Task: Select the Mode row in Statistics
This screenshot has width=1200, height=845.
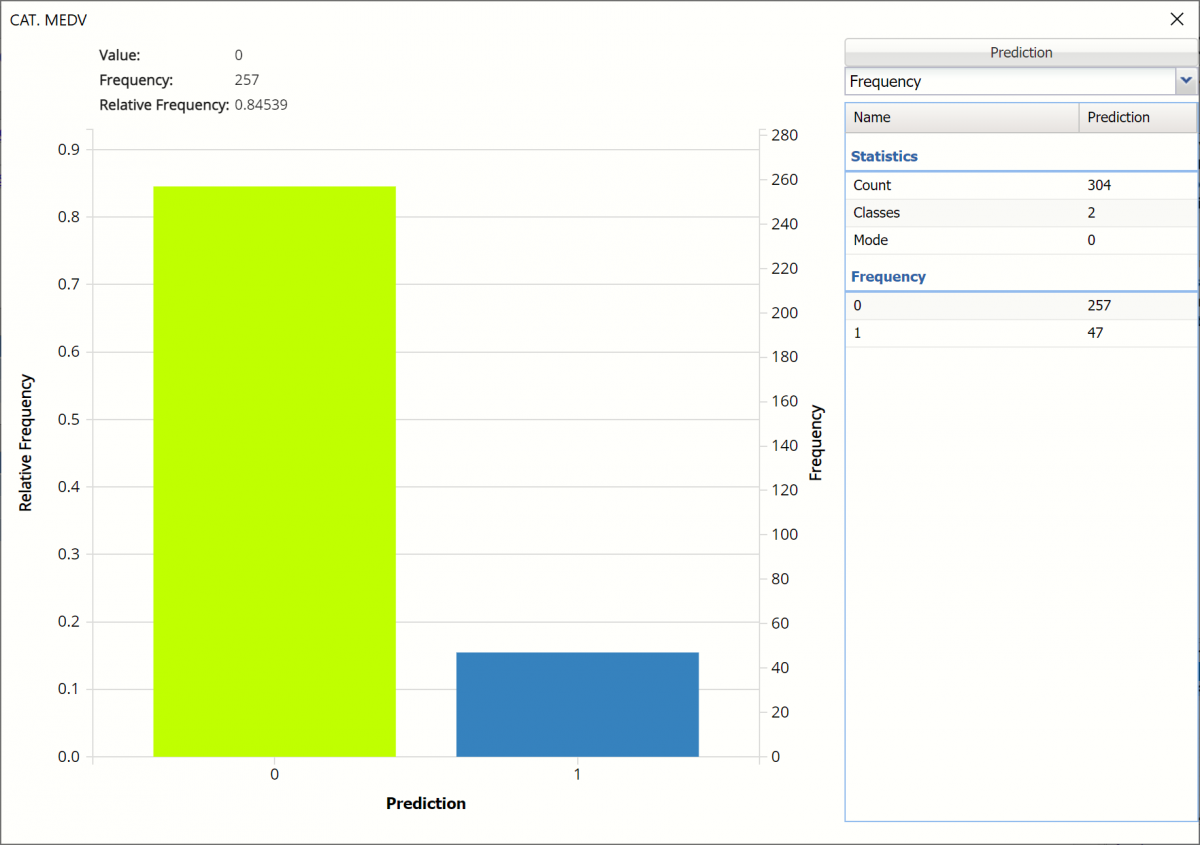Action: coord(1020,240)
